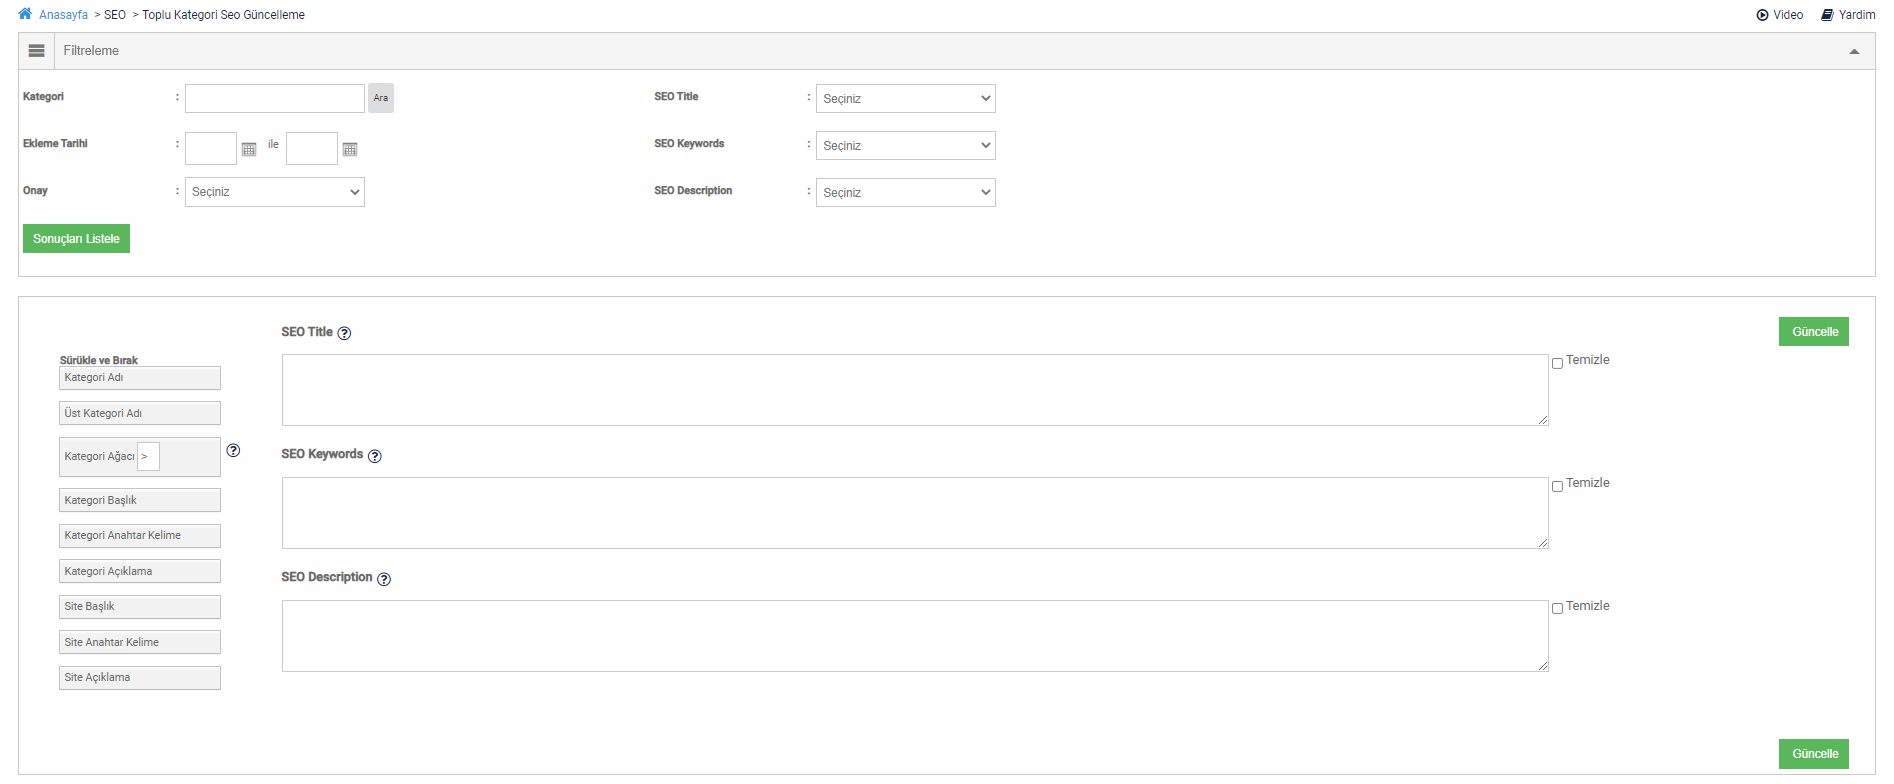This screenshot has height=784, width=1894.
Task: Open the Video link in the header
Action: click(1780, 15)
